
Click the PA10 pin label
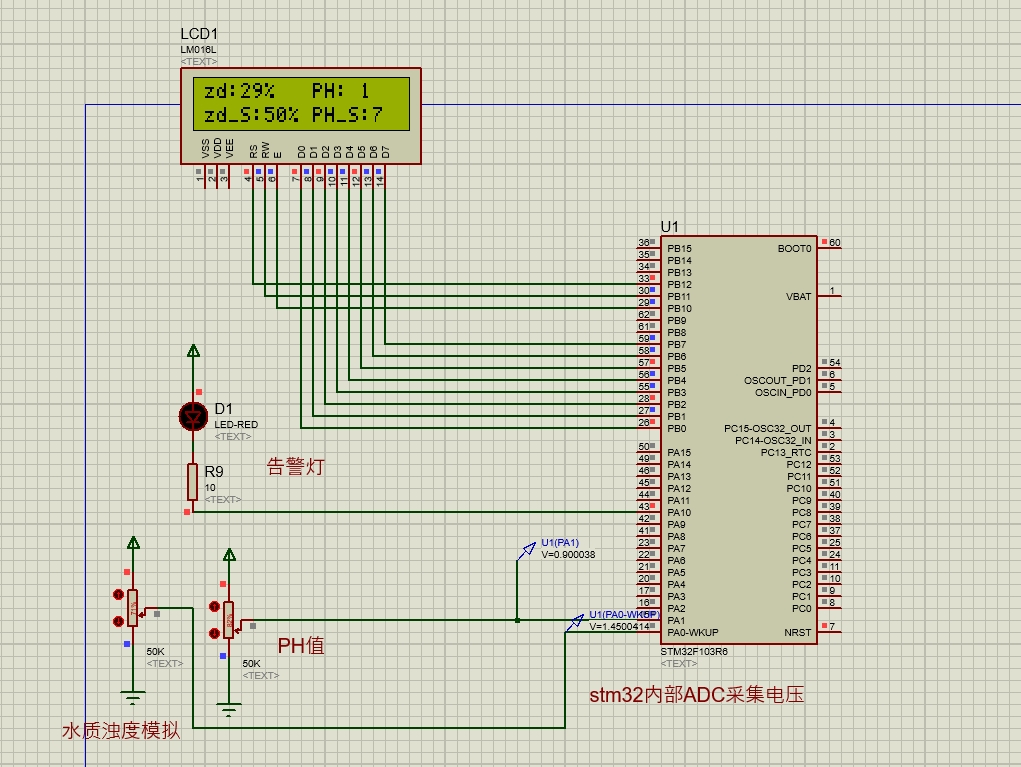pyautogui.click(x=679, y=512)
